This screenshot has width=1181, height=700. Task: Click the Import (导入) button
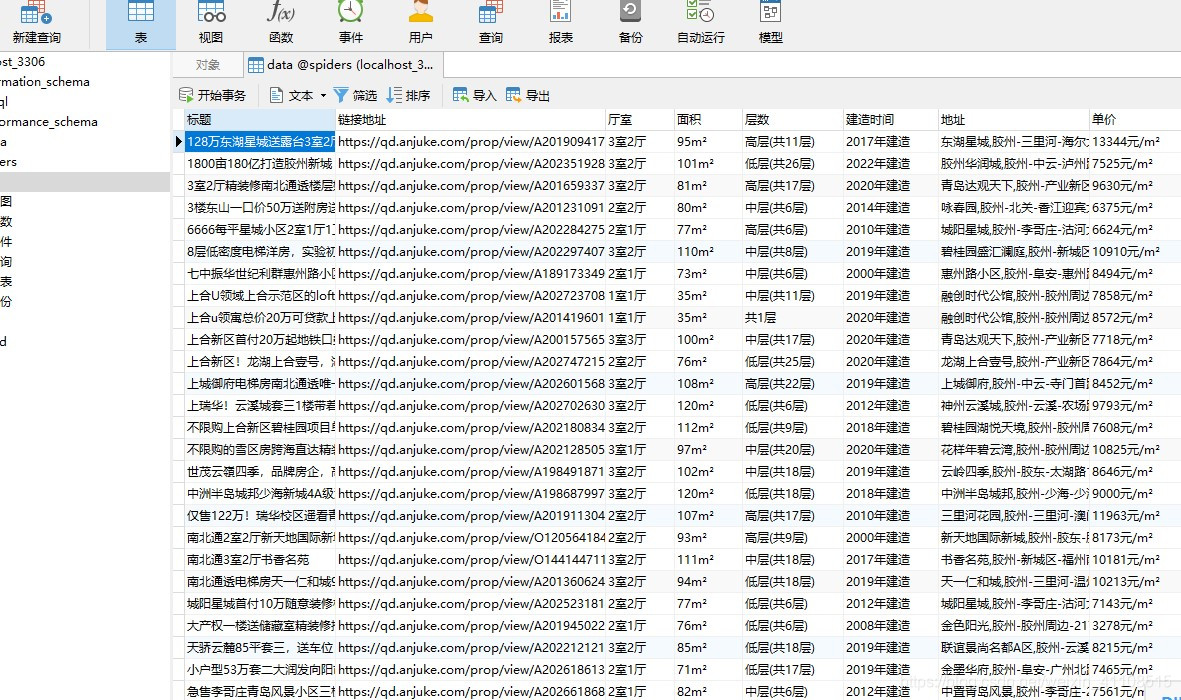(x=474, y=94)
